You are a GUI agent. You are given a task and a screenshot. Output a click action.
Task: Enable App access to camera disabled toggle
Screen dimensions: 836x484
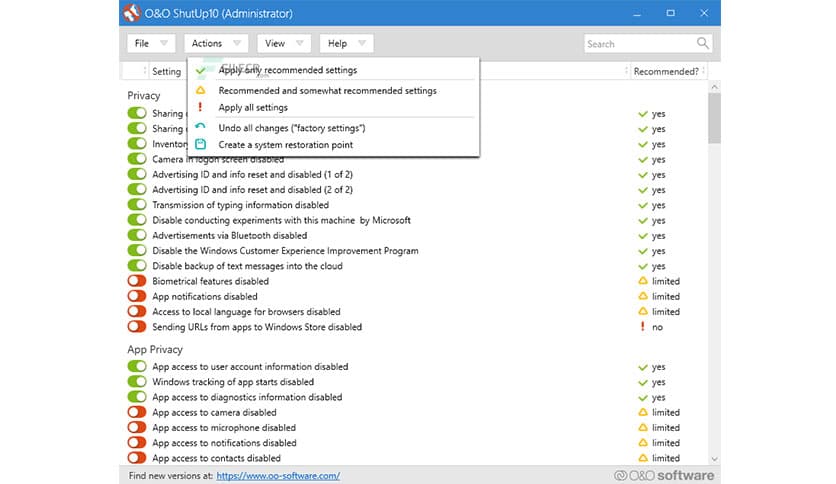click(137, 412)
